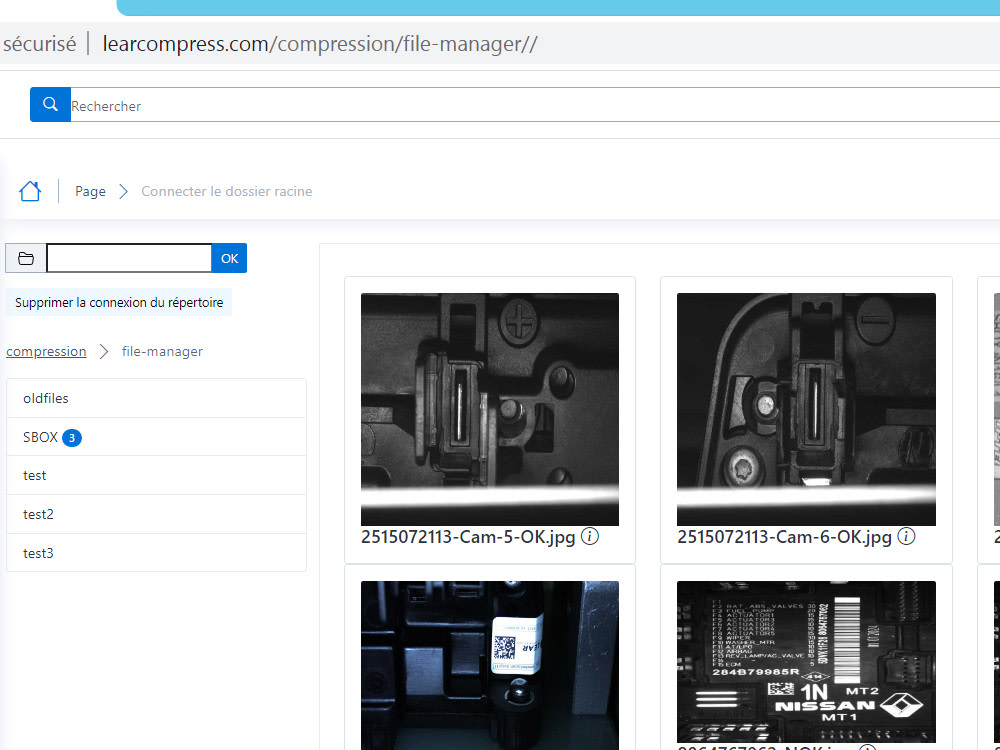Click 'Supprimer la connexion du répertoire'
1000x750 pixels.
(x=119, y=302)
